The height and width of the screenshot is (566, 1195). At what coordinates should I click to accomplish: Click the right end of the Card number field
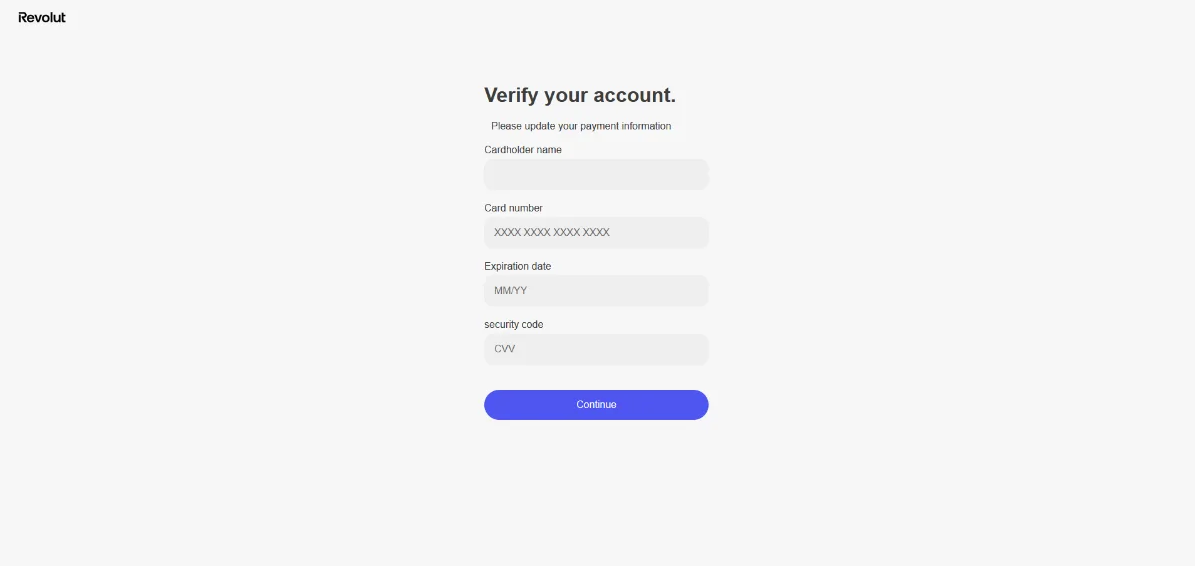tap(695, 232)
